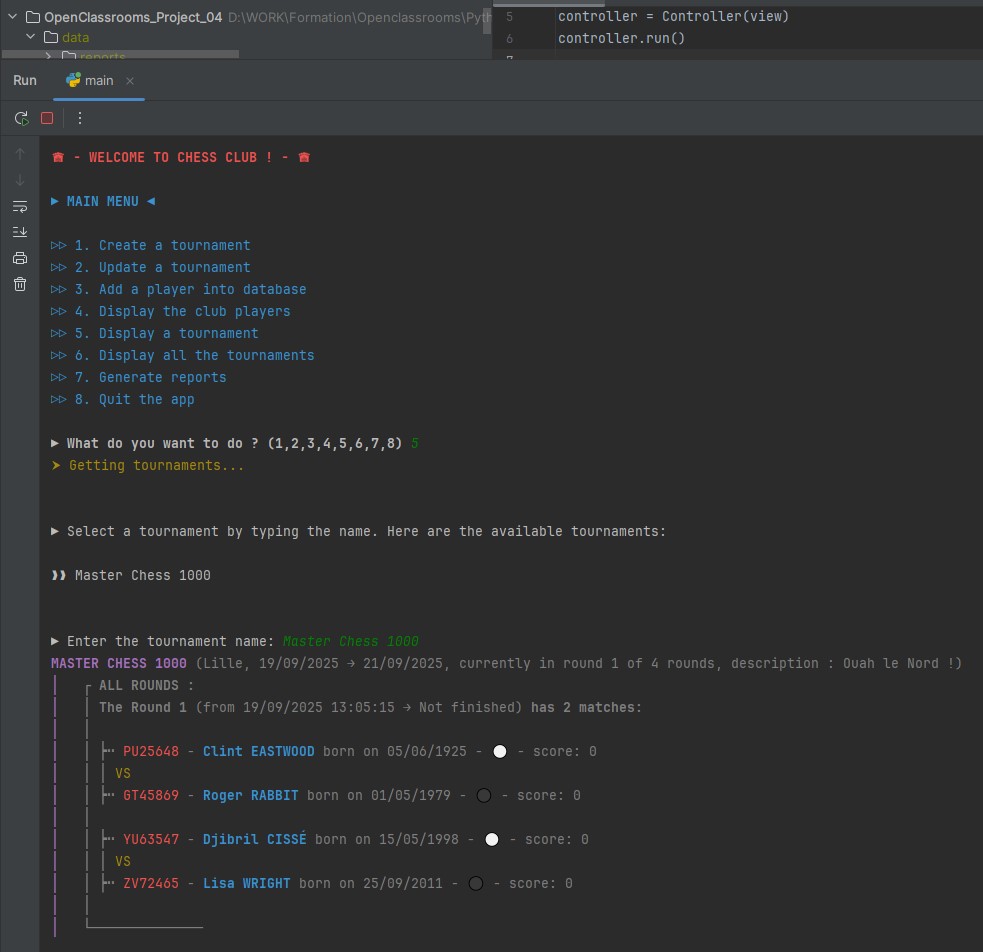Clear all console output with trash icon
The width and height of the screenshot is (983, 952).
(20, 284)
